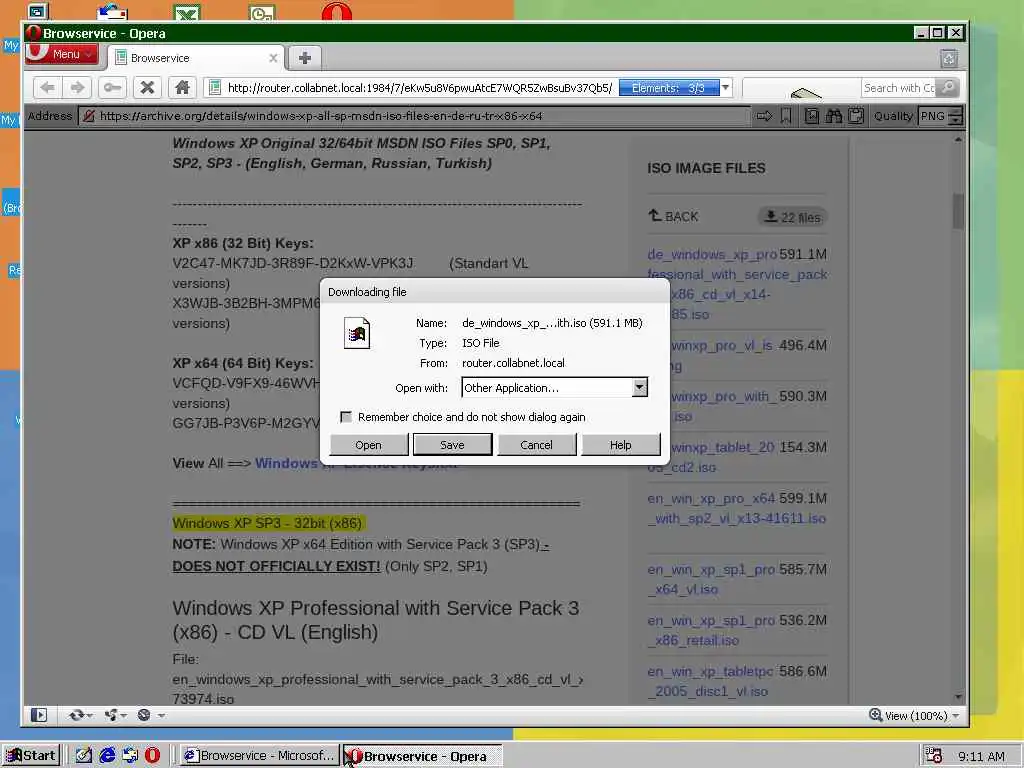Open the closed tabs trash icon
Image resolution: width=1024 pixels, height=768 pixels.
(x=949, y=59)
